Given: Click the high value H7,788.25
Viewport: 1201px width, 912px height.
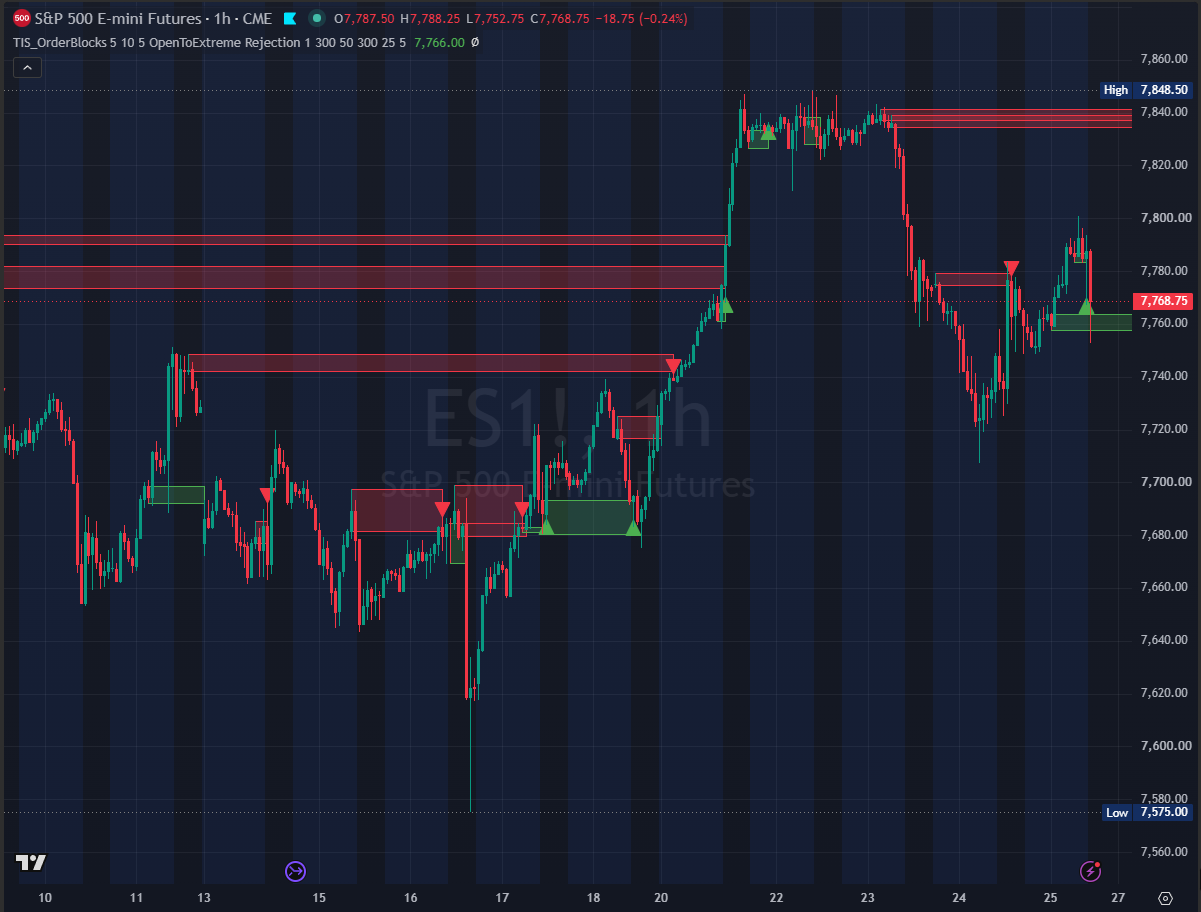Looking at the screenshot, I should (x=431, y=19).
